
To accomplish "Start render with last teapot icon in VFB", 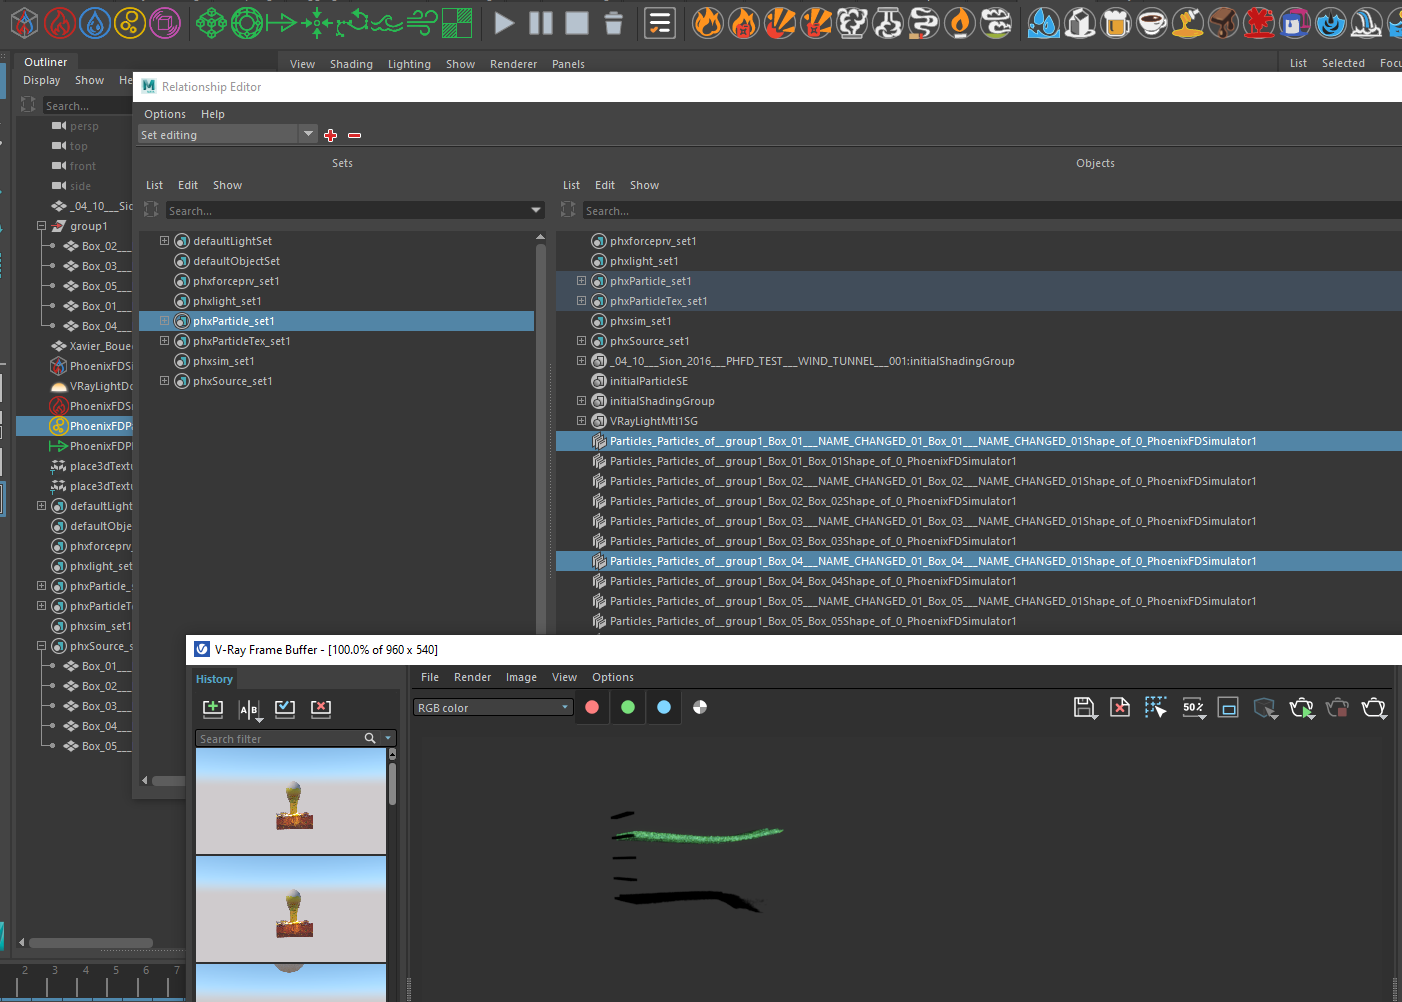I will 1373,708.
